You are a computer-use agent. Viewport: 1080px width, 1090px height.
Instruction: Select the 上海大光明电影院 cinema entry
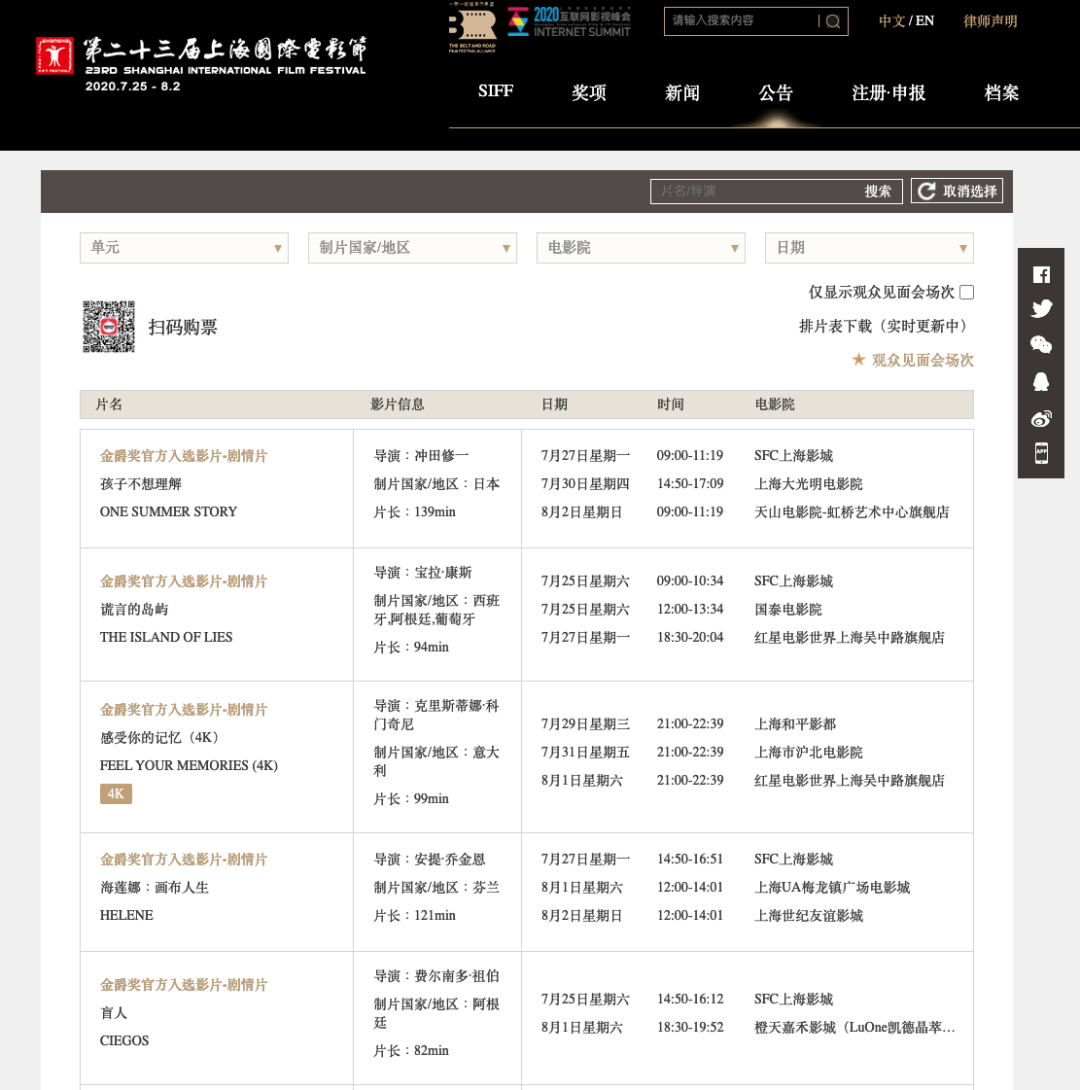(808, 484)
